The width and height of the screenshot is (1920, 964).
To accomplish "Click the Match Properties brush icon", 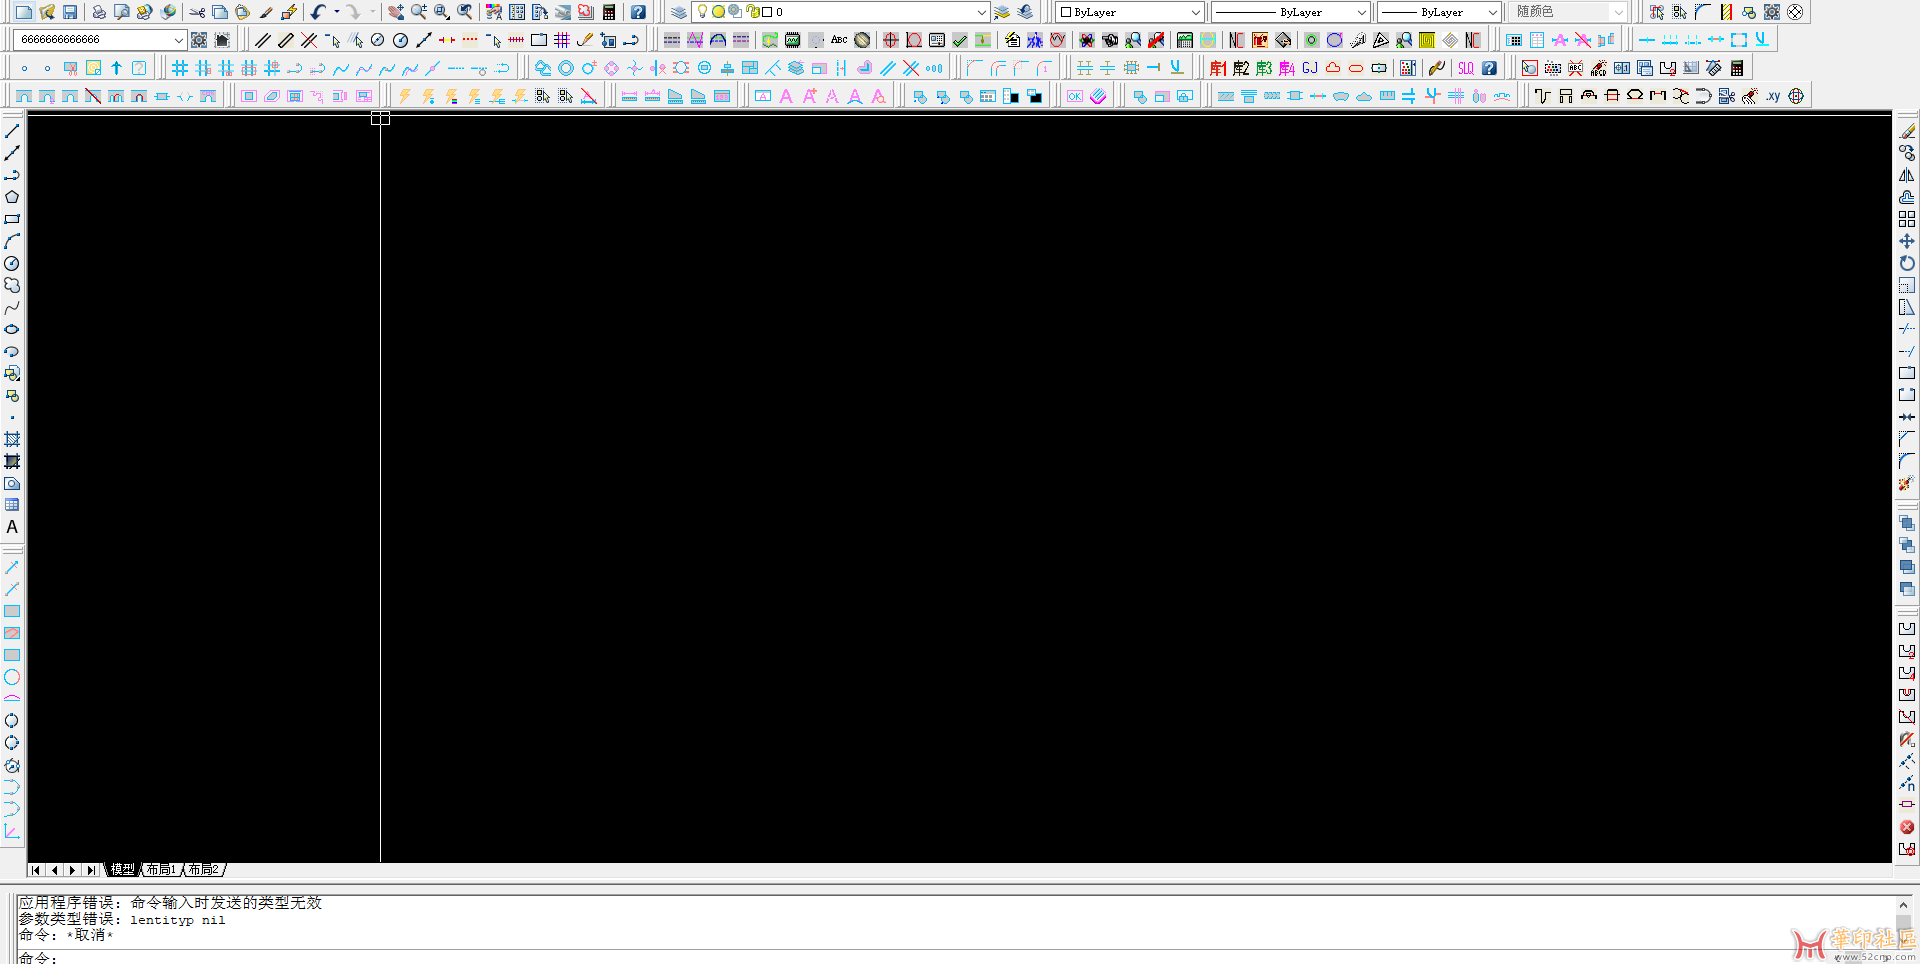I will (266, 12).
